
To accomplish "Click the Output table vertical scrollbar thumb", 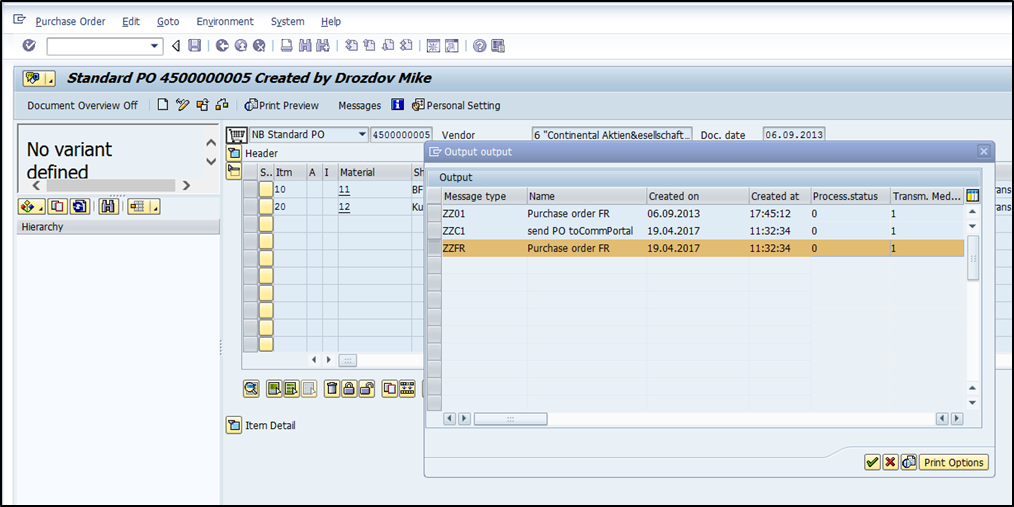I will (973, 257).
